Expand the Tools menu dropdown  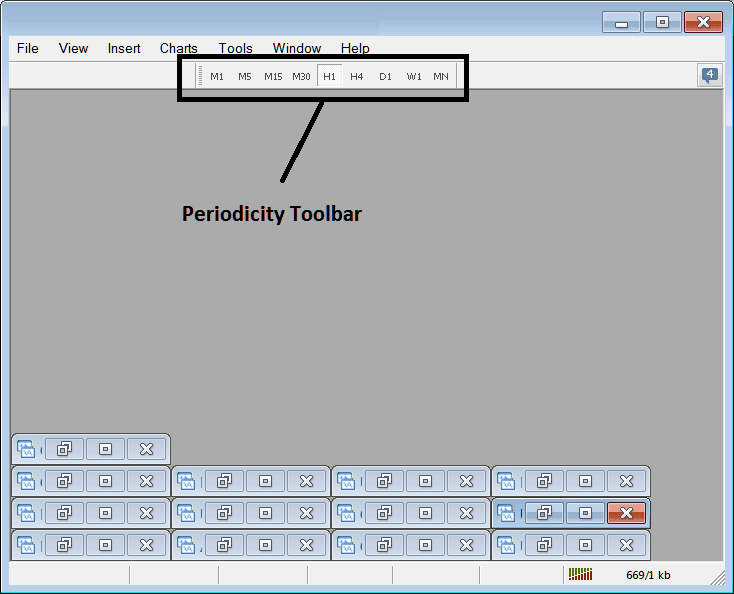pos(235,48)
